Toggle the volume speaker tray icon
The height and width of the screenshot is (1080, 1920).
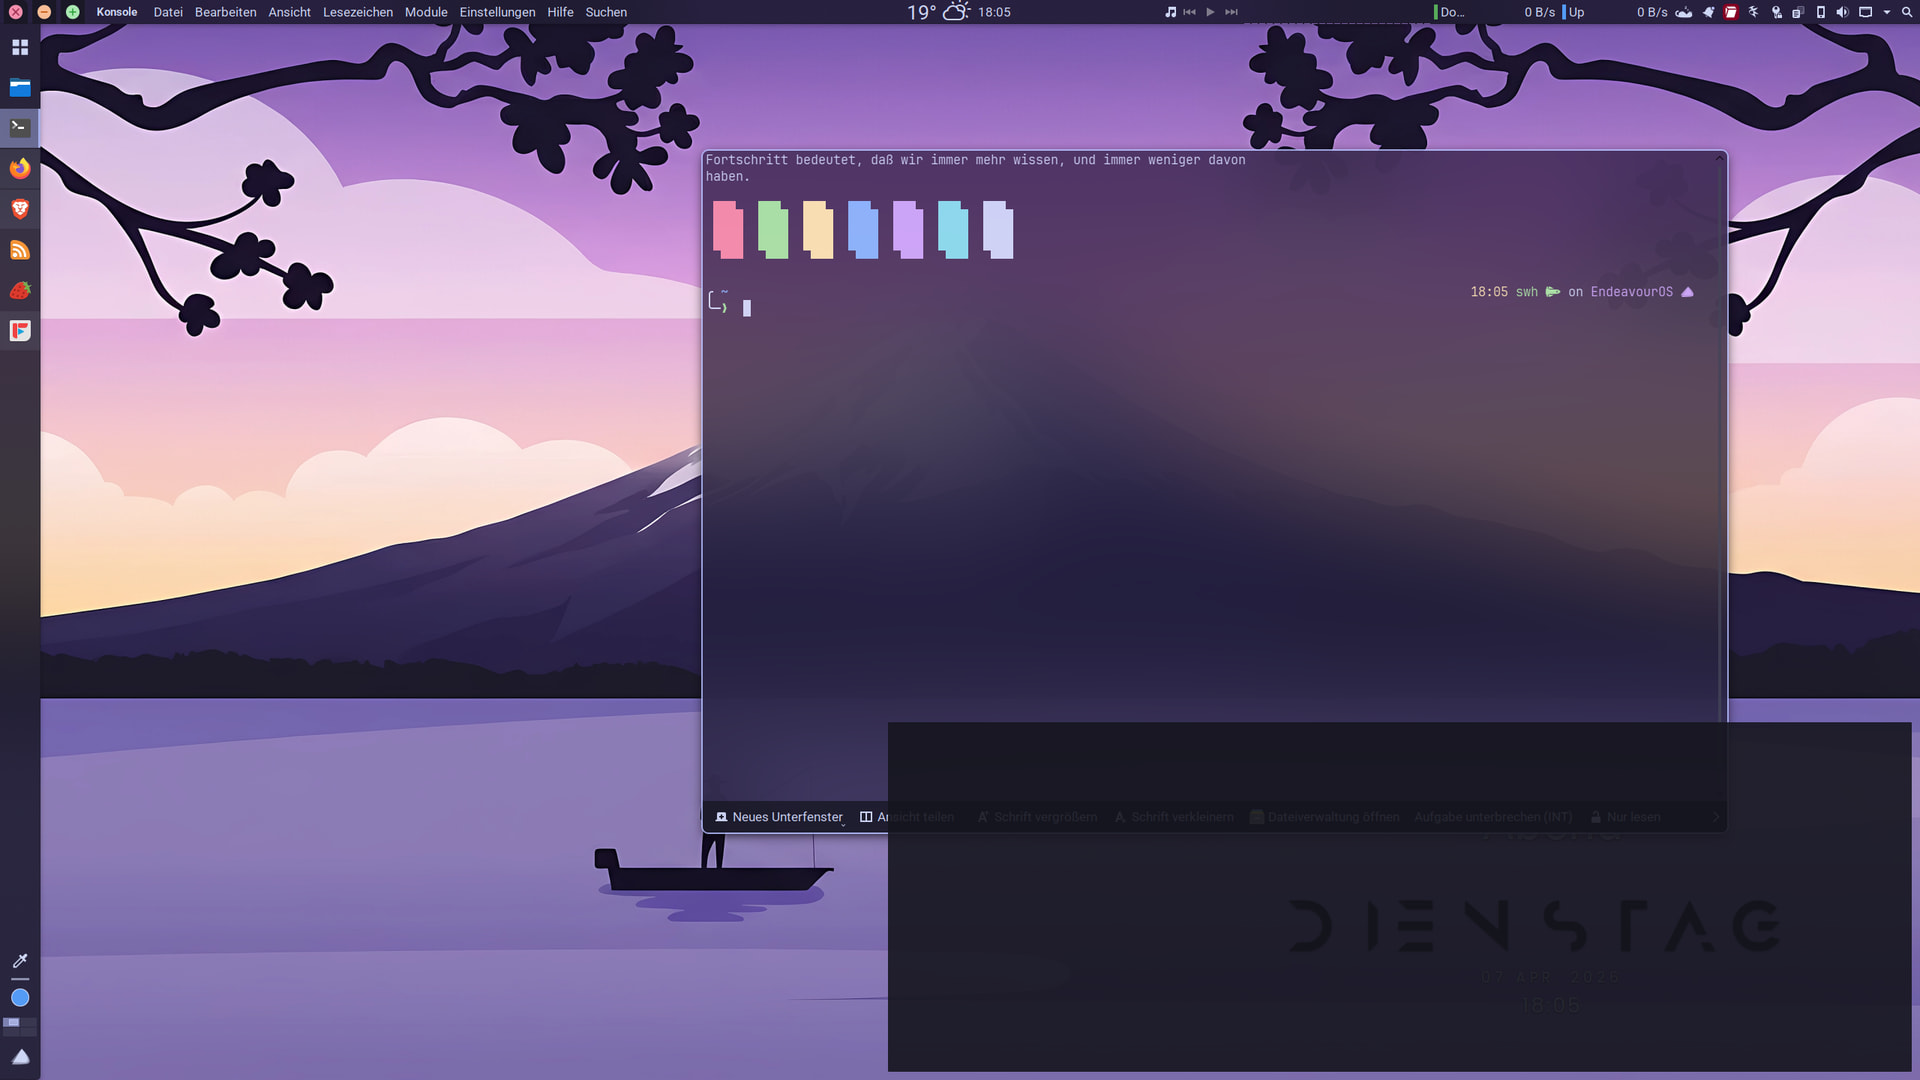click(x=1842, y=12)
